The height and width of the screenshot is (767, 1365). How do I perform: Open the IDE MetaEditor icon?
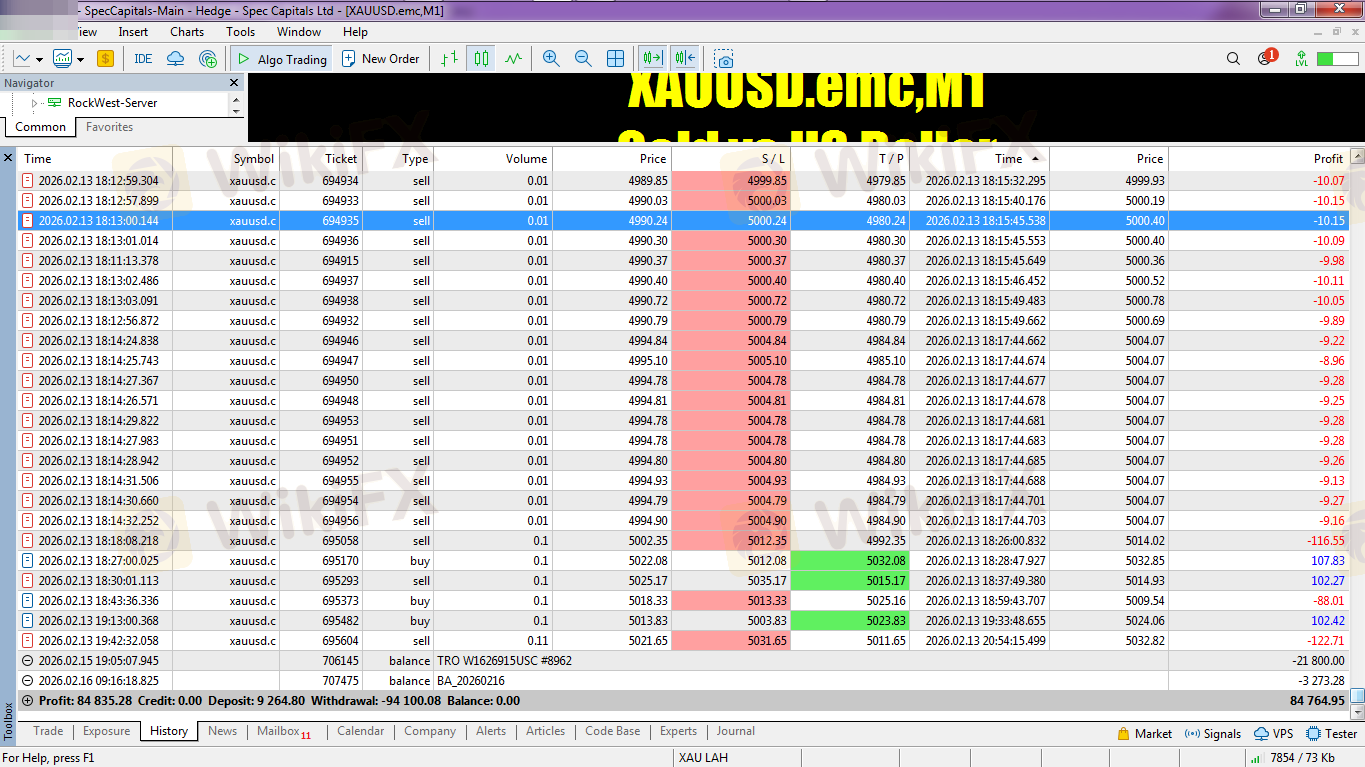tap(143, 59)
